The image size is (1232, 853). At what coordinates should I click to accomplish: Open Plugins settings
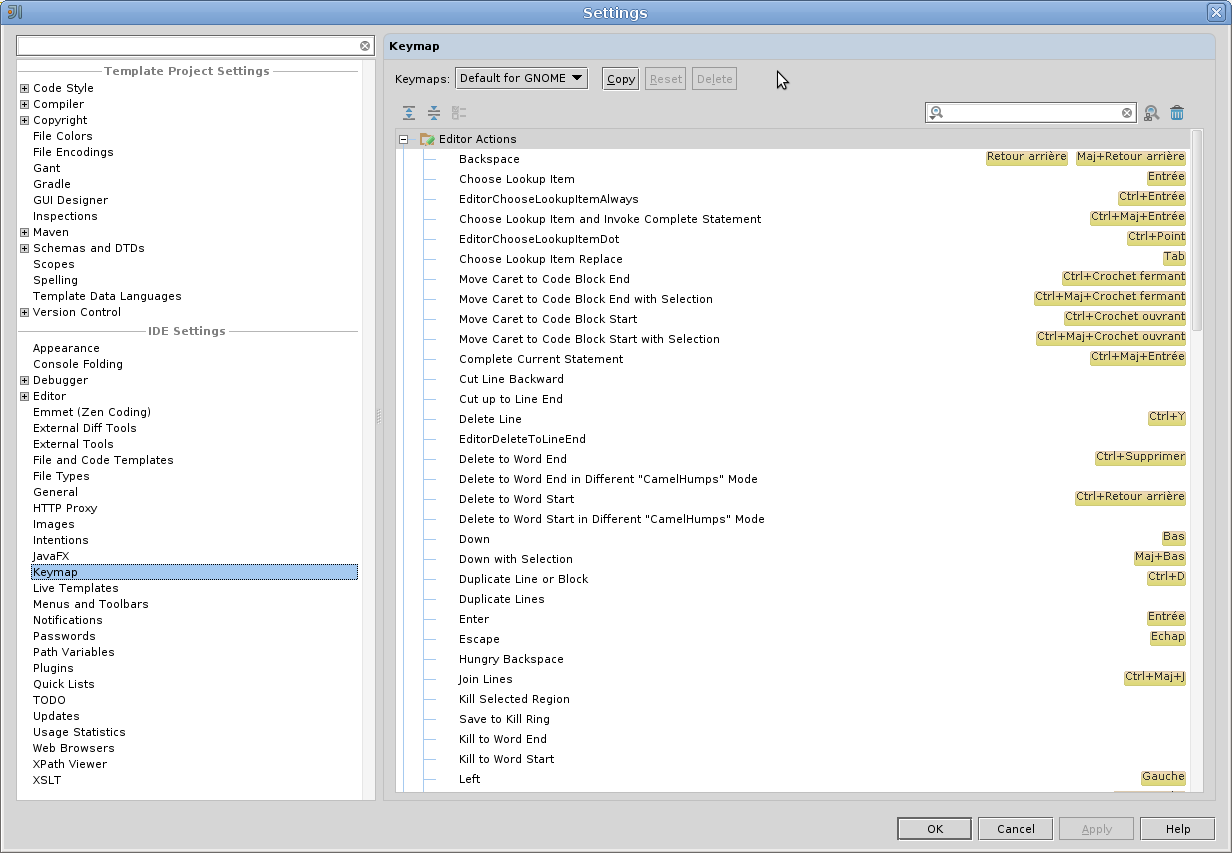point(53,668)
